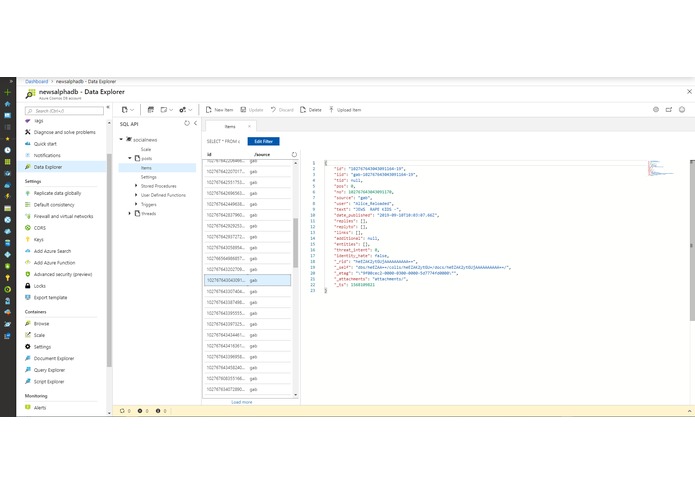Click the Edit Filter button

263,141
